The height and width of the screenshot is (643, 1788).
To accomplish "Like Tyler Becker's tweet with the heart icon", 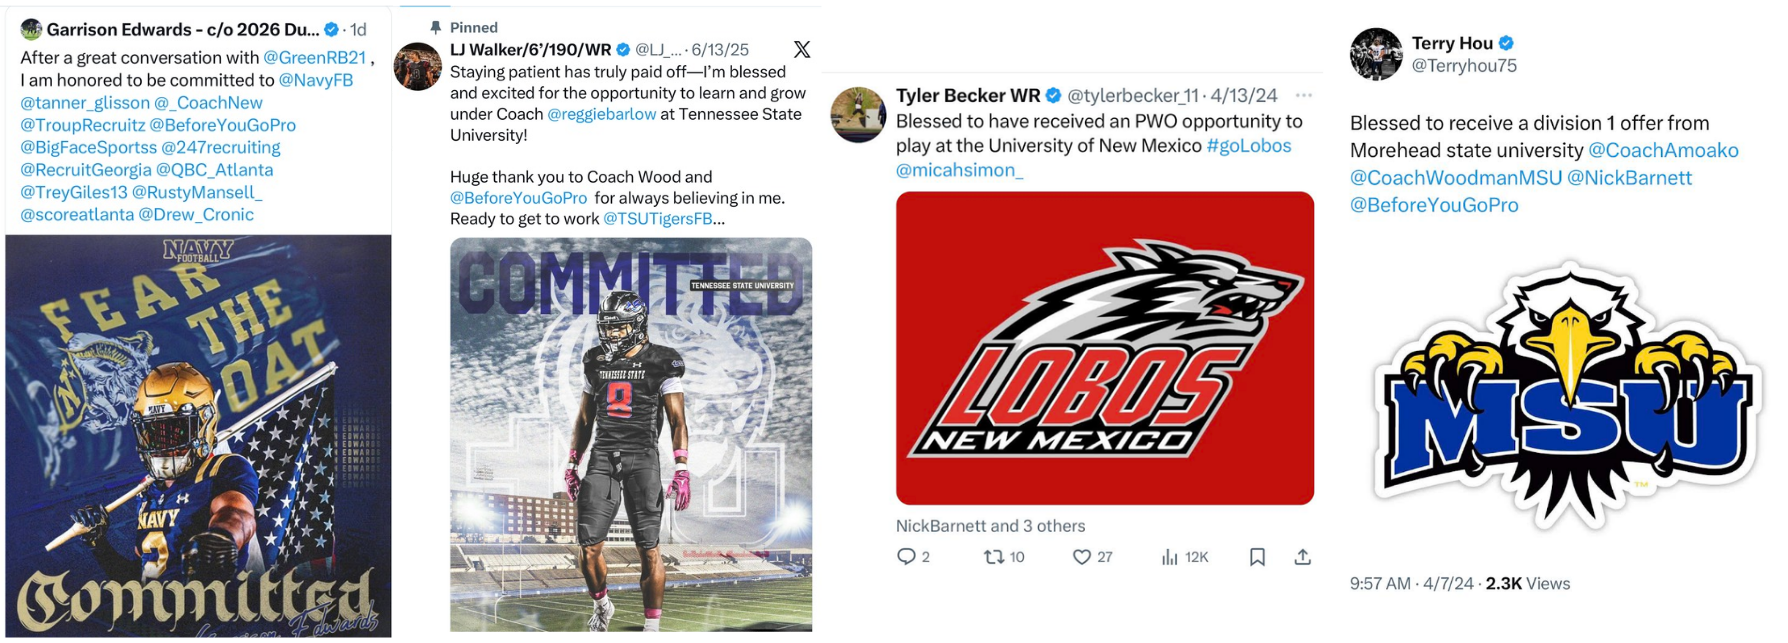I will point(1081,557).
